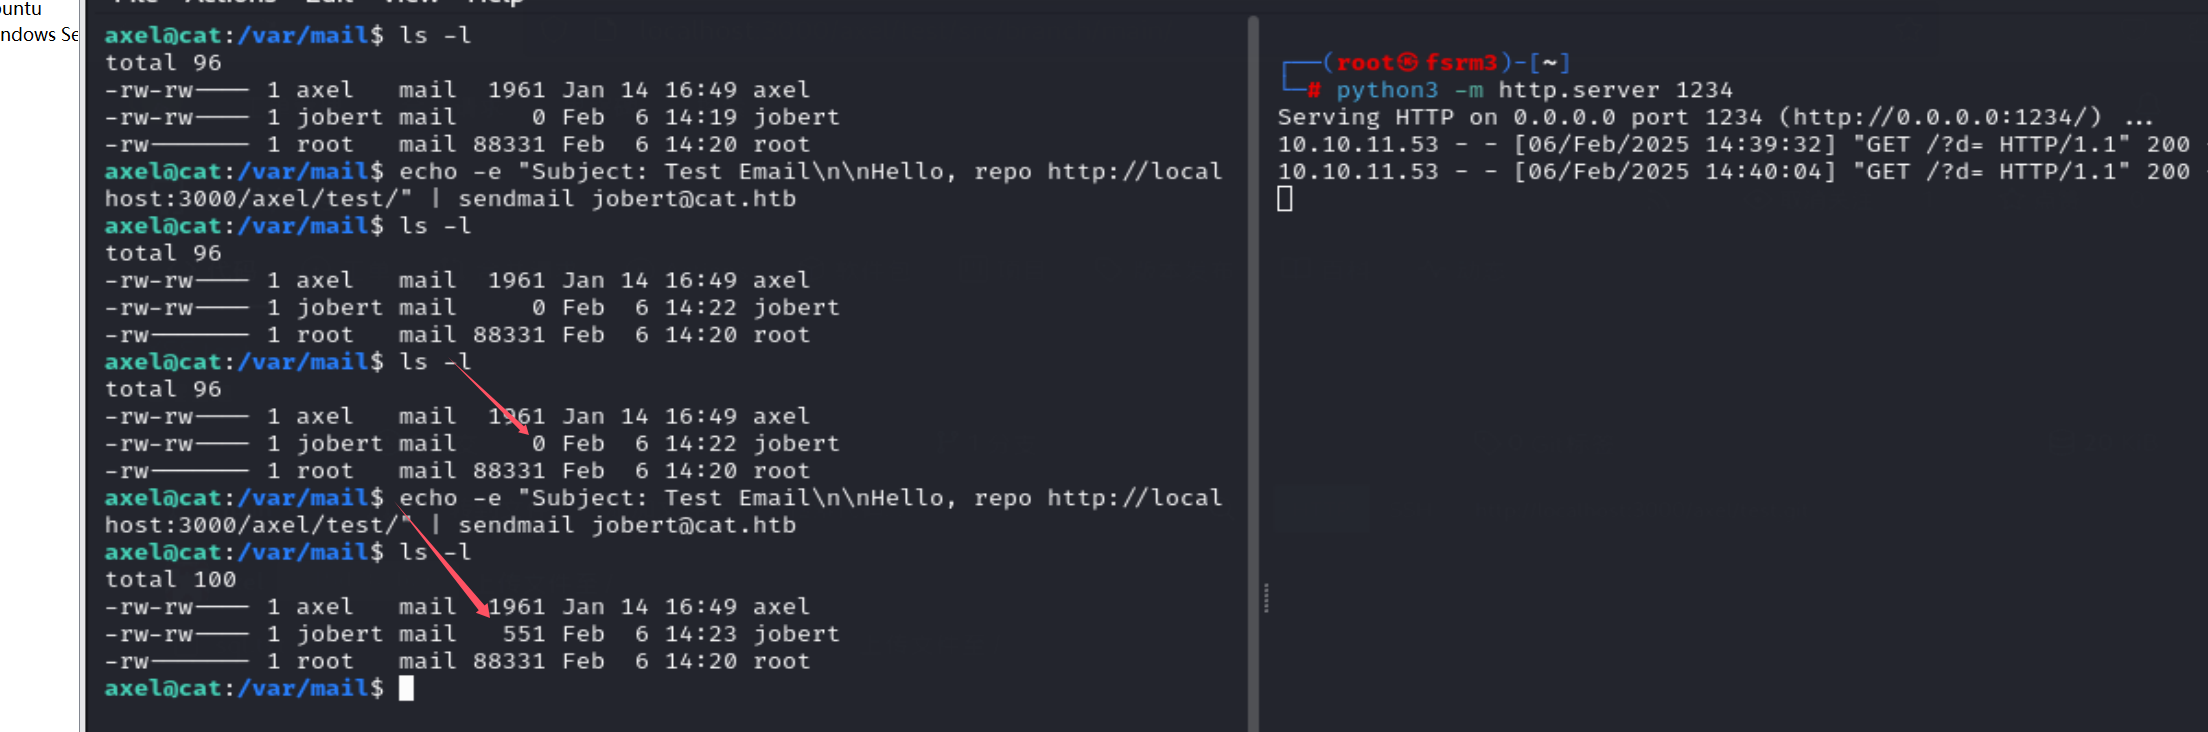The width and height of the screenshot is (2208, 732).
Task: Click the 551 byte jobert file size
Action: click(x=523, y=634)
